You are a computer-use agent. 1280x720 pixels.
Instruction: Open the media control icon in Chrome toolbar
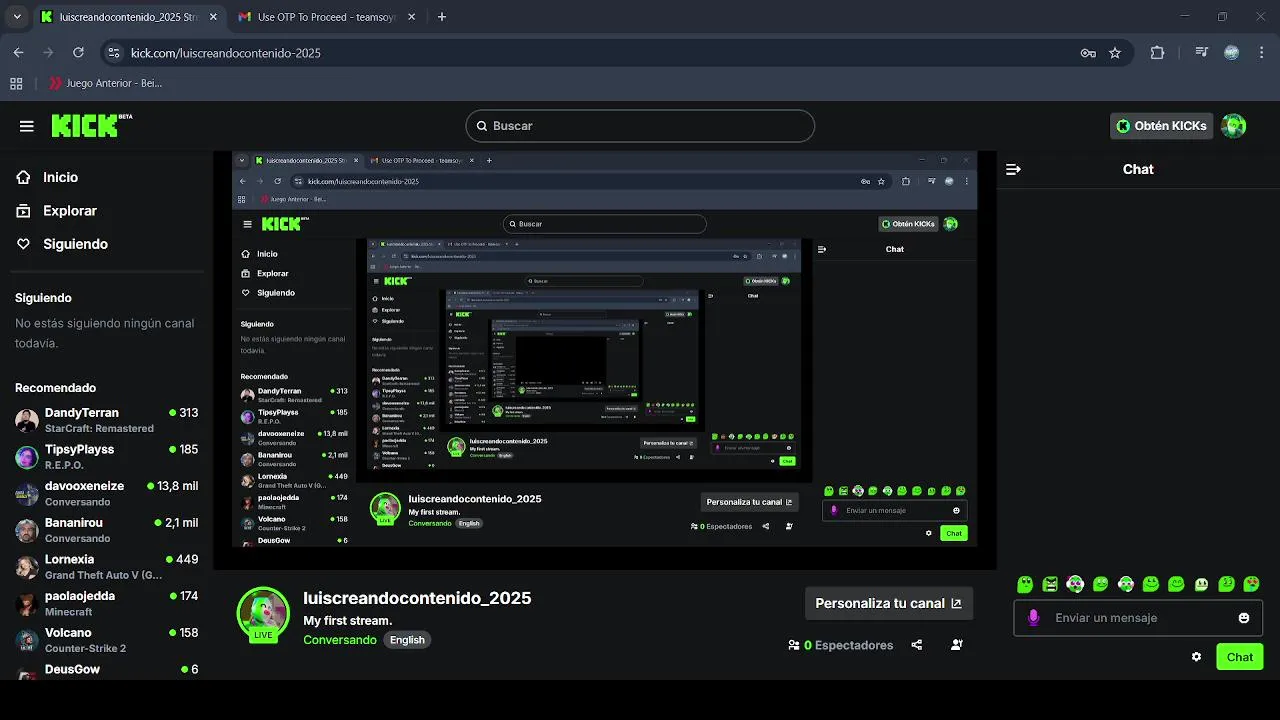click(1202, 53)
